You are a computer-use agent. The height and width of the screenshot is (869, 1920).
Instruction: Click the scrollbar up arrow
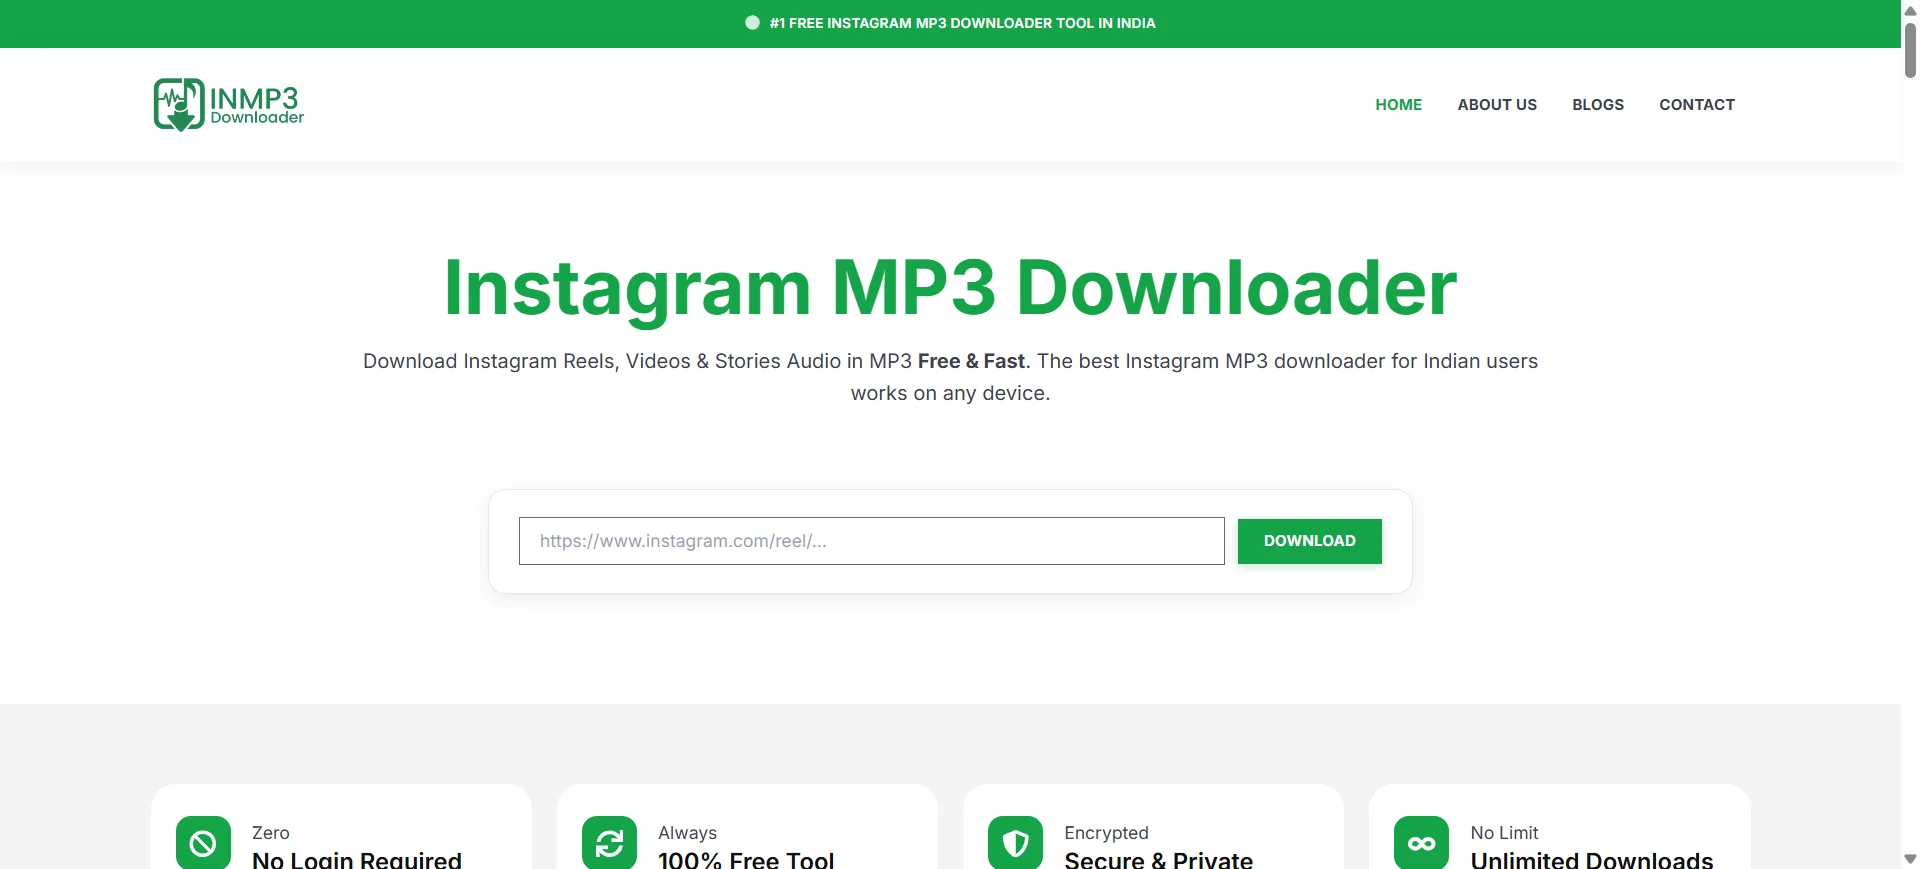coord(1910,10)
